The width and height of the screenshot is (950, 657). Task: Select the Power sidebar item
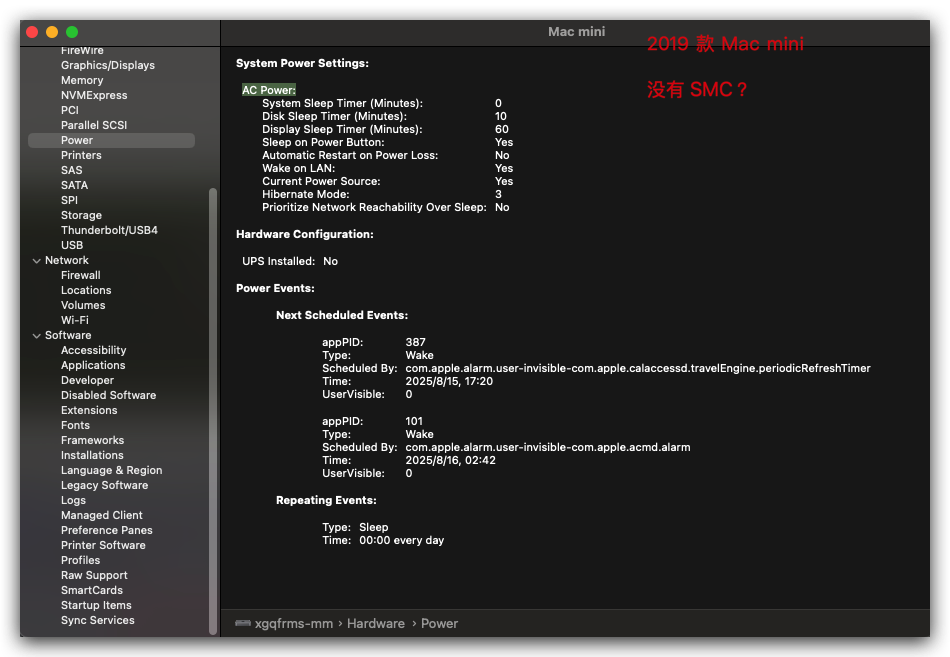[x=111, y=140]
